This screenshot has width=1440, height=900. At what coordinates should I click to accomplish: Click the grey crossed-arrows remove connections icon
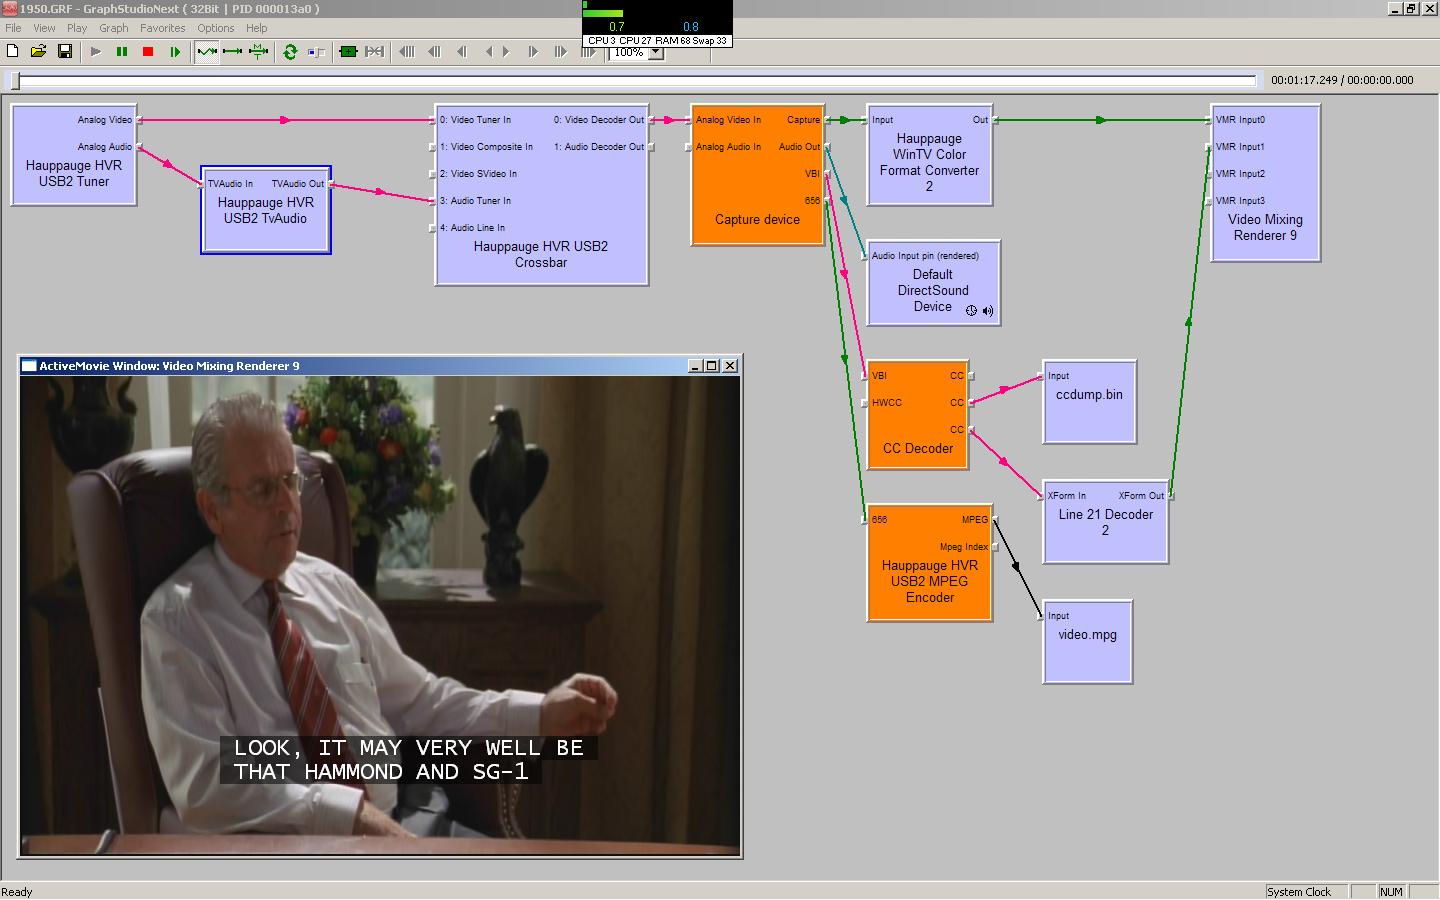click(x=375, y=51)
